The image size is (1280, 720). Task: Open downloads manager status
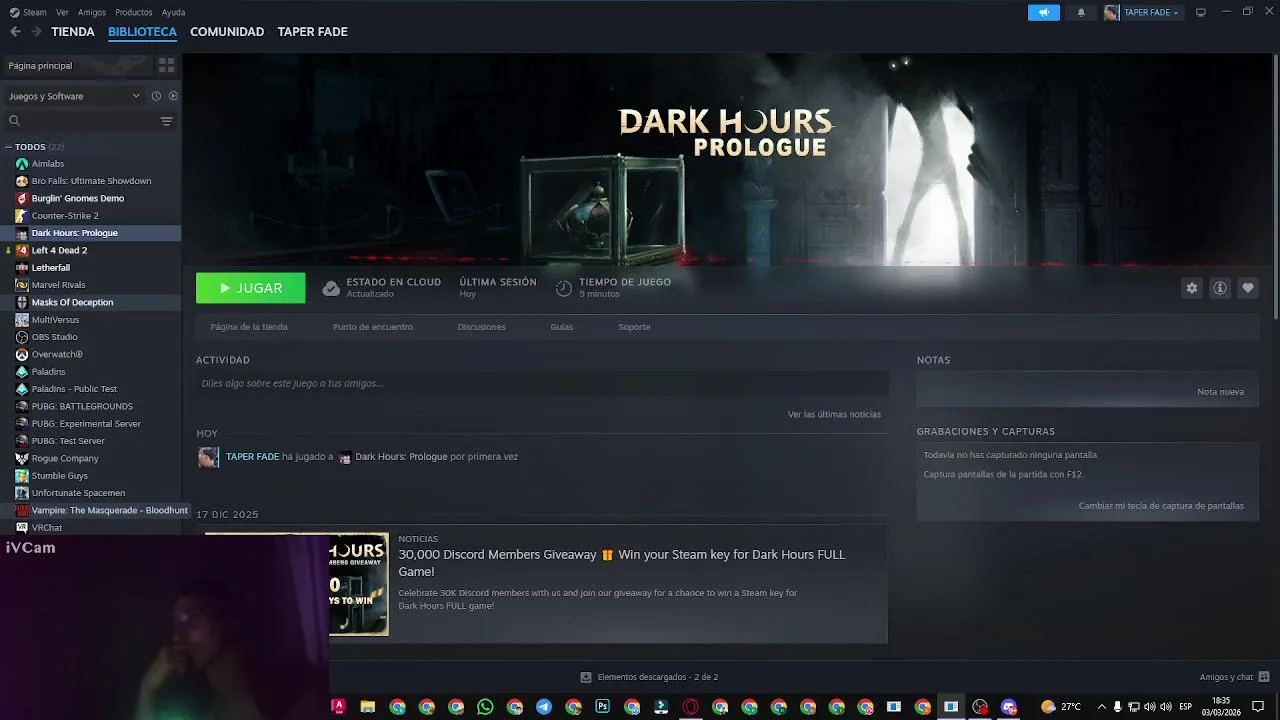pos(649,677)
